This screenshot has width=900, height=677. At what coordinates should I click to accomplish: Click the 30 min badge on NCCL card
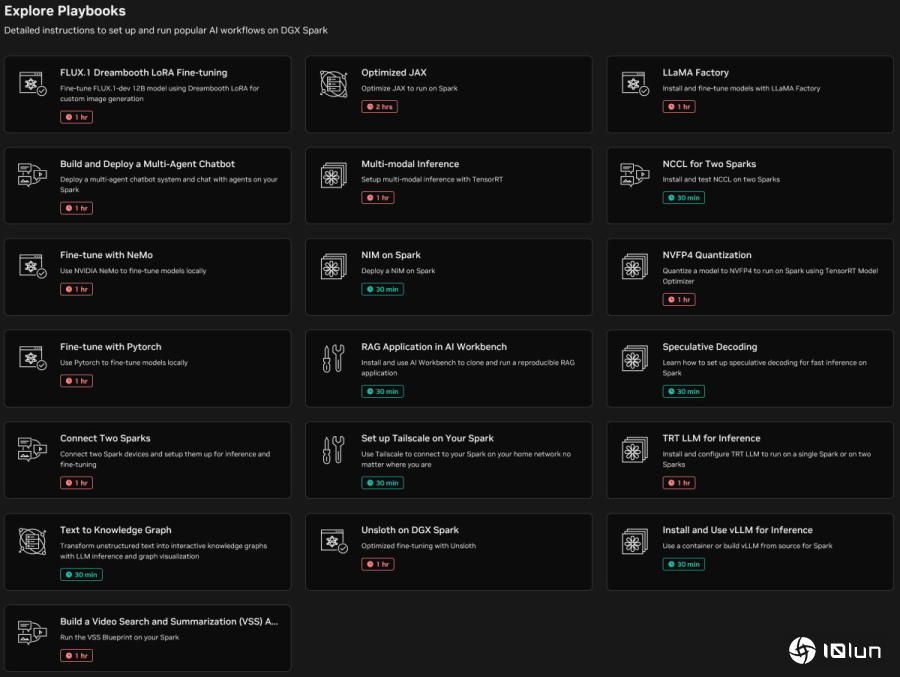(x=683, y=198)
